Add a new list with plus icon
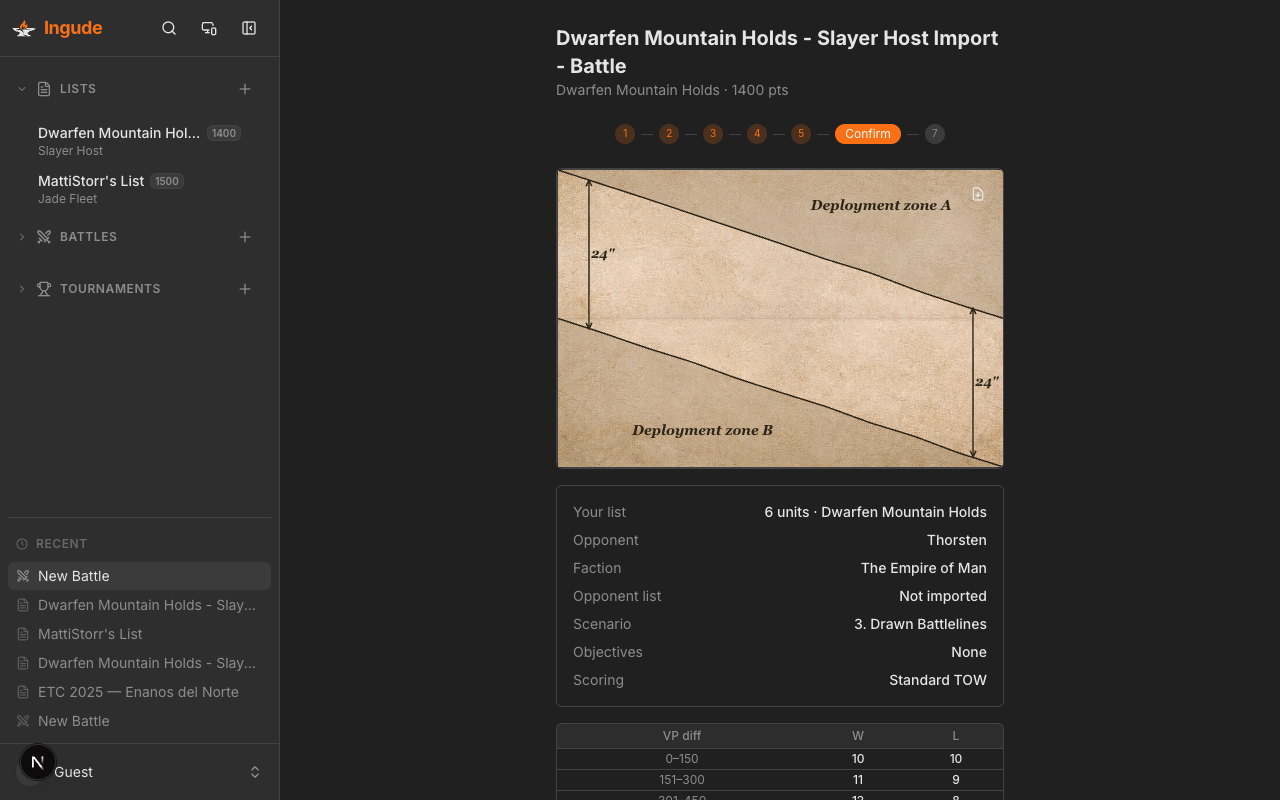The height and width of the screenshot is (800, 1280). click(x=245, y=89)
